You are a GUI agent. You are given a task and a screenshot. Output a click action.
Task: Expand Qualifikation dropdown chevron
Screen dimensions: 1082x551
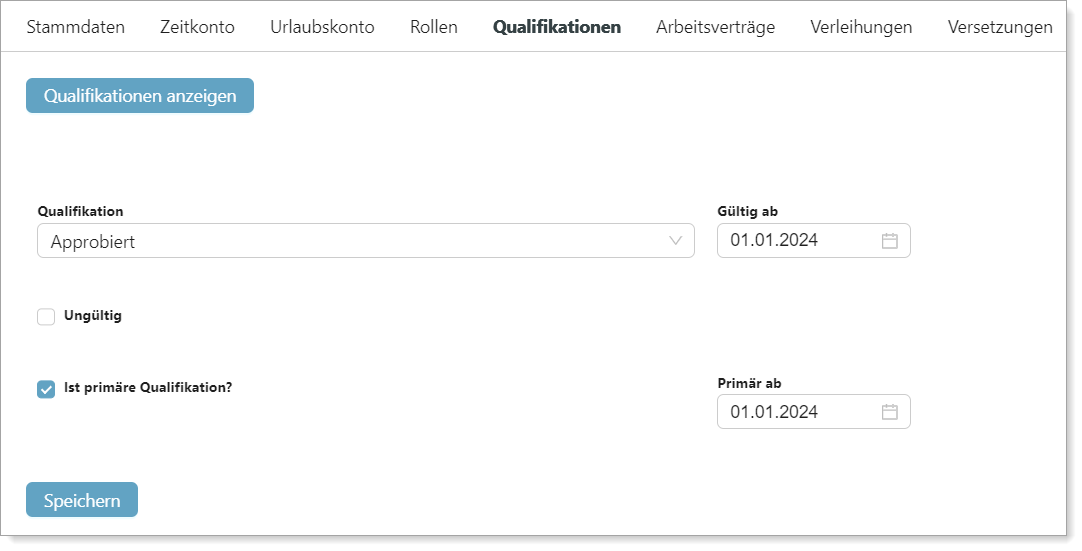pyautogui.click(x=676, y=241)
